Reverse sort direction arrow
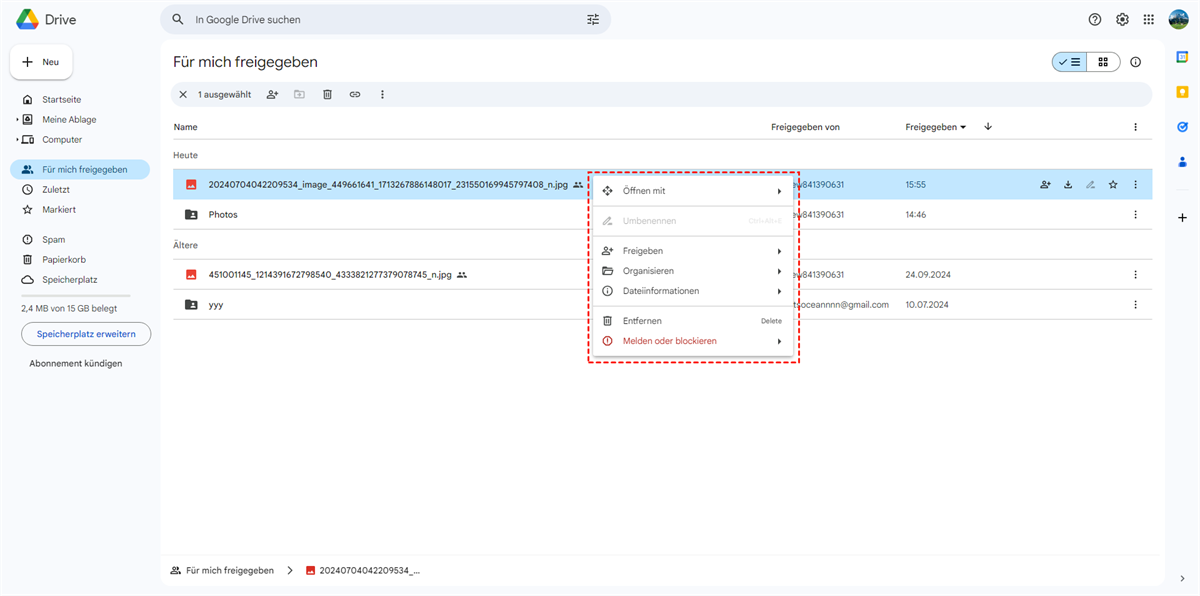 988,127
